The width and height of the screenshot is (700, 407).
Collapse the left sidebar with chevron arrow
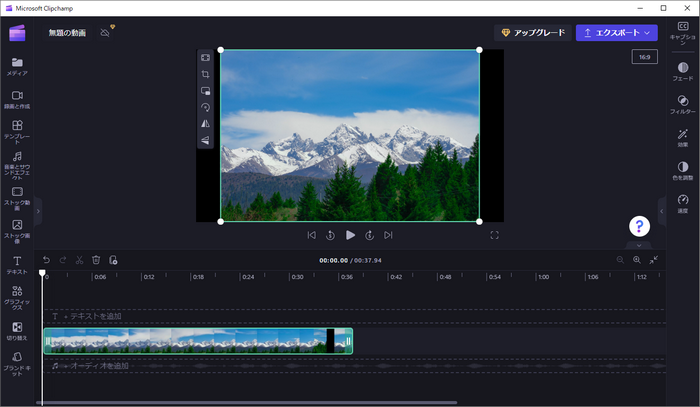pos(38,212)
